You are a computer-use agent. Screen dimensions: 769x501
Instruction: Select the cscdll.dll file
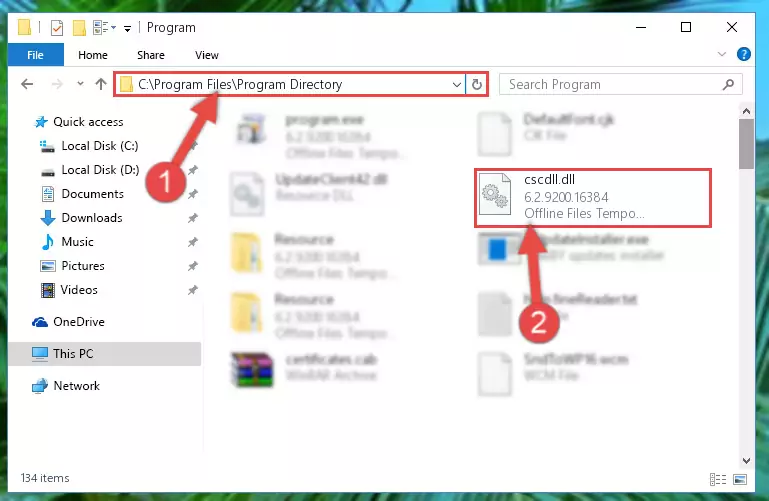click(593, 198)
